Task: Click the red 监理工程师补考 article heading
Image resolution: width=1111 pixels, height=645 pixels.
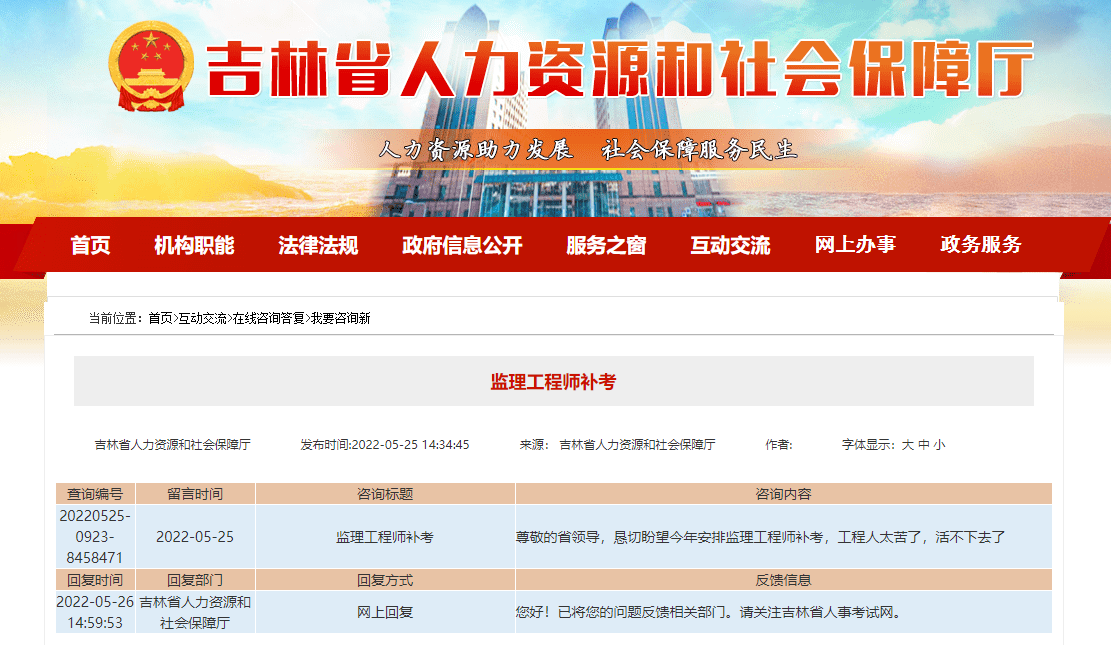Action: 553,381
